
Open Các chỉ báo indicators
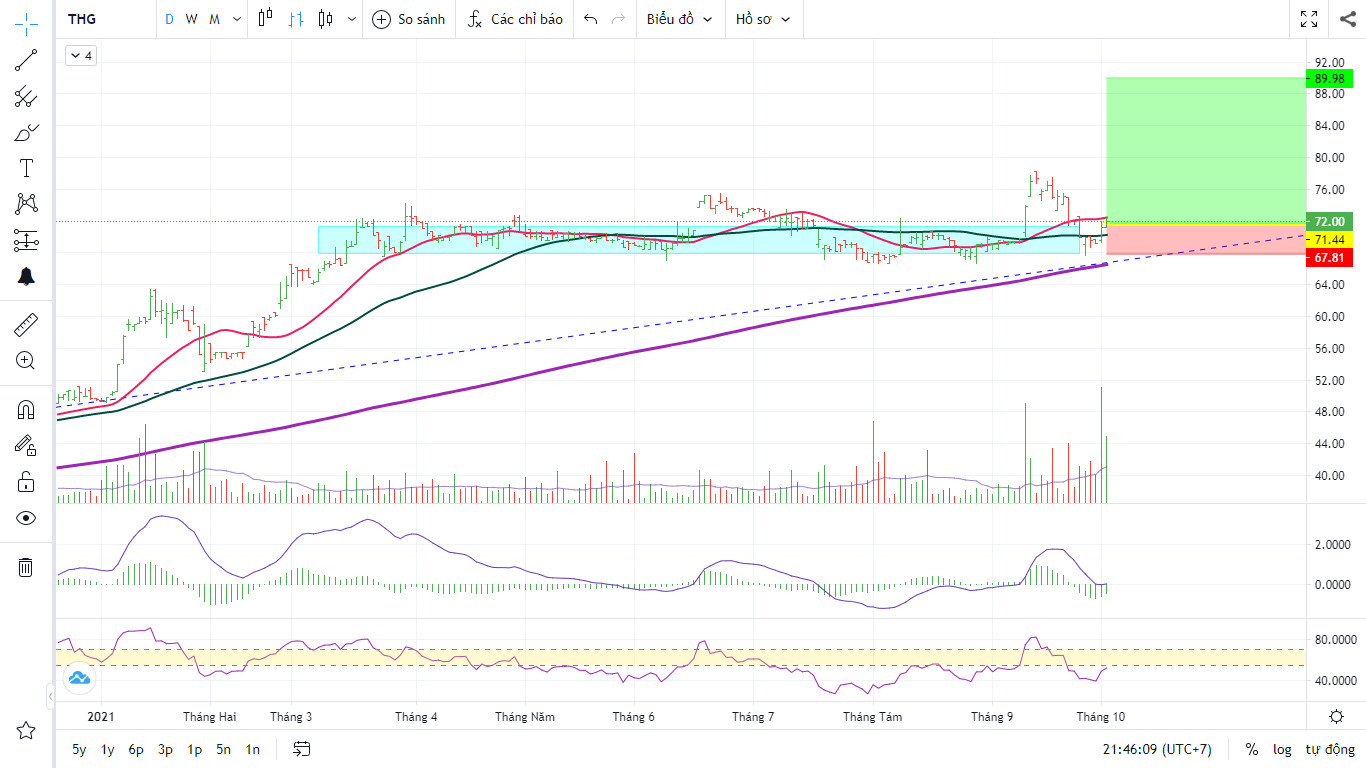tap(515, 19)
